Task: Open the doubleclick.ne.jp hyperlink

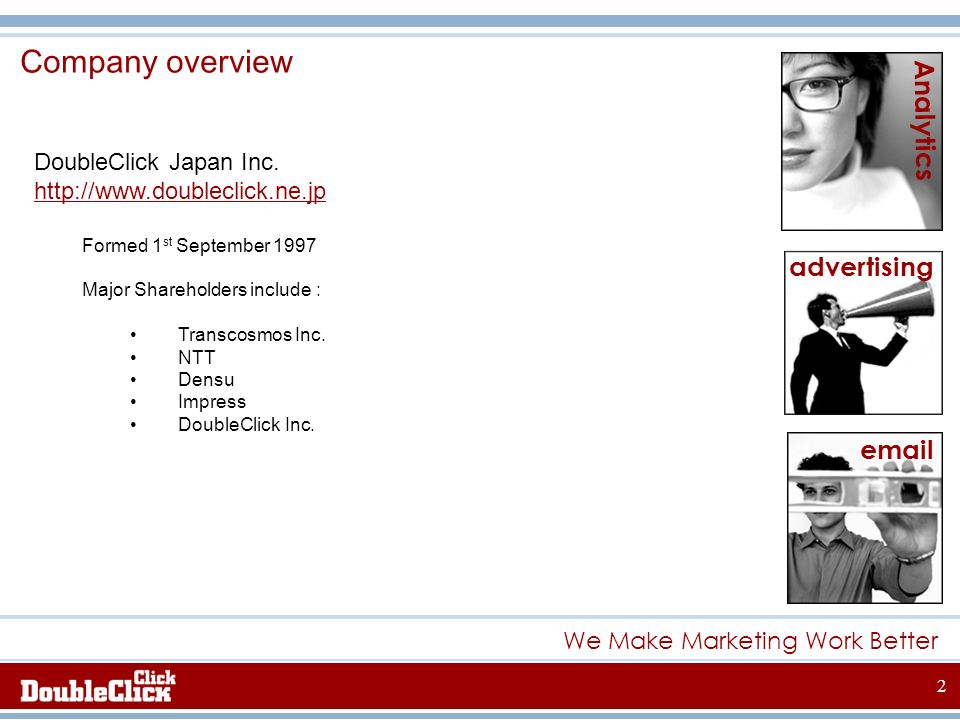Action: tap(180, 191)
